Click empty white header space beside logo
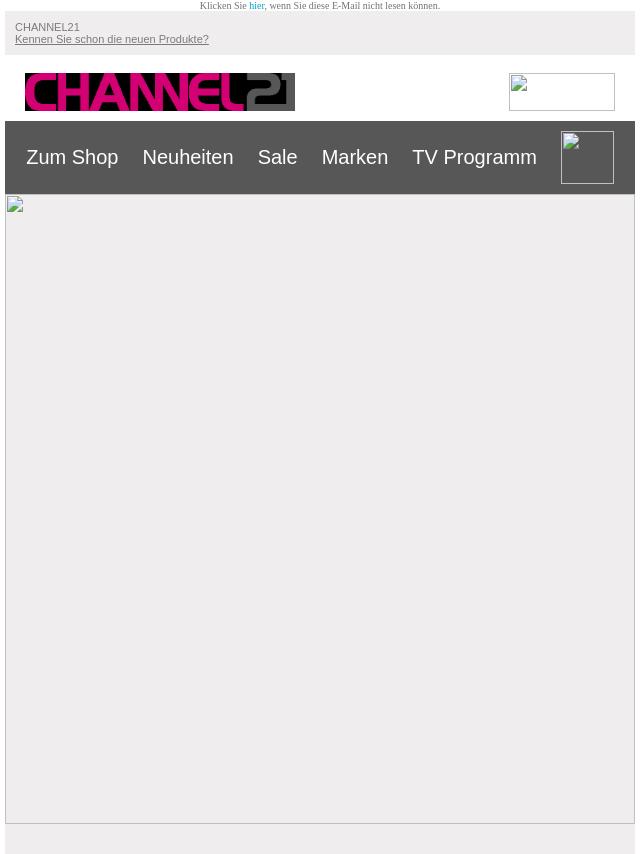Viewport: 640px width, 854px height. (402, 92)
